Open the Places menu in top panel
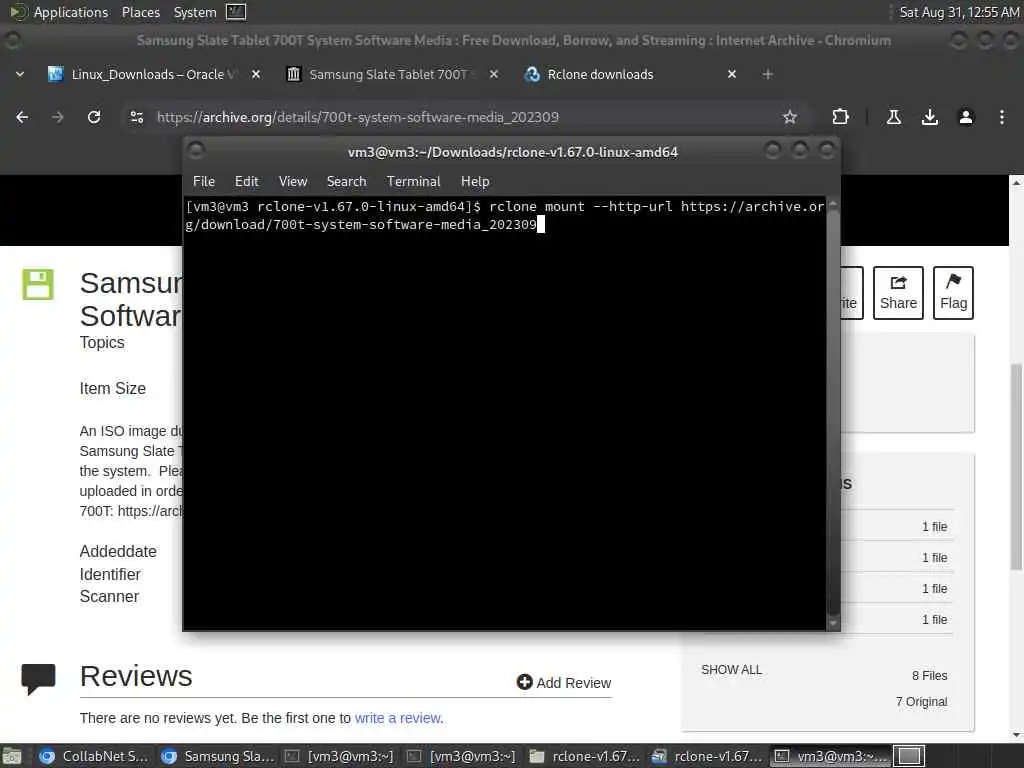The width and height of the screenshot is (1024, 768). click(140, 12)
